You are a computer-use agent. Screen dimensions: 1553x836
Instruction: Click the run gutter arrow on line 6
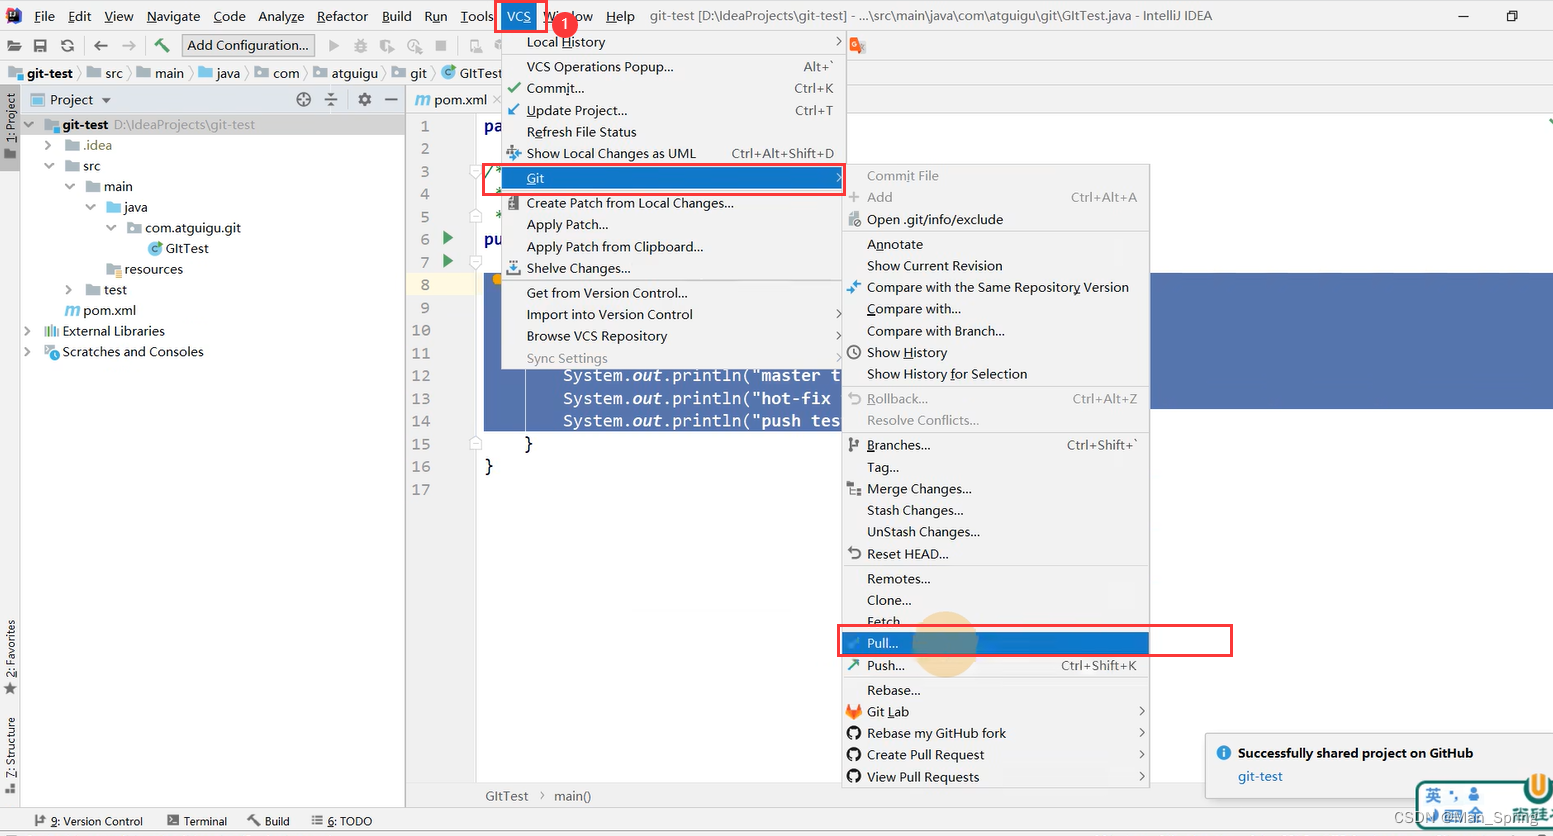pyautogui.click(x=448, y=238)
